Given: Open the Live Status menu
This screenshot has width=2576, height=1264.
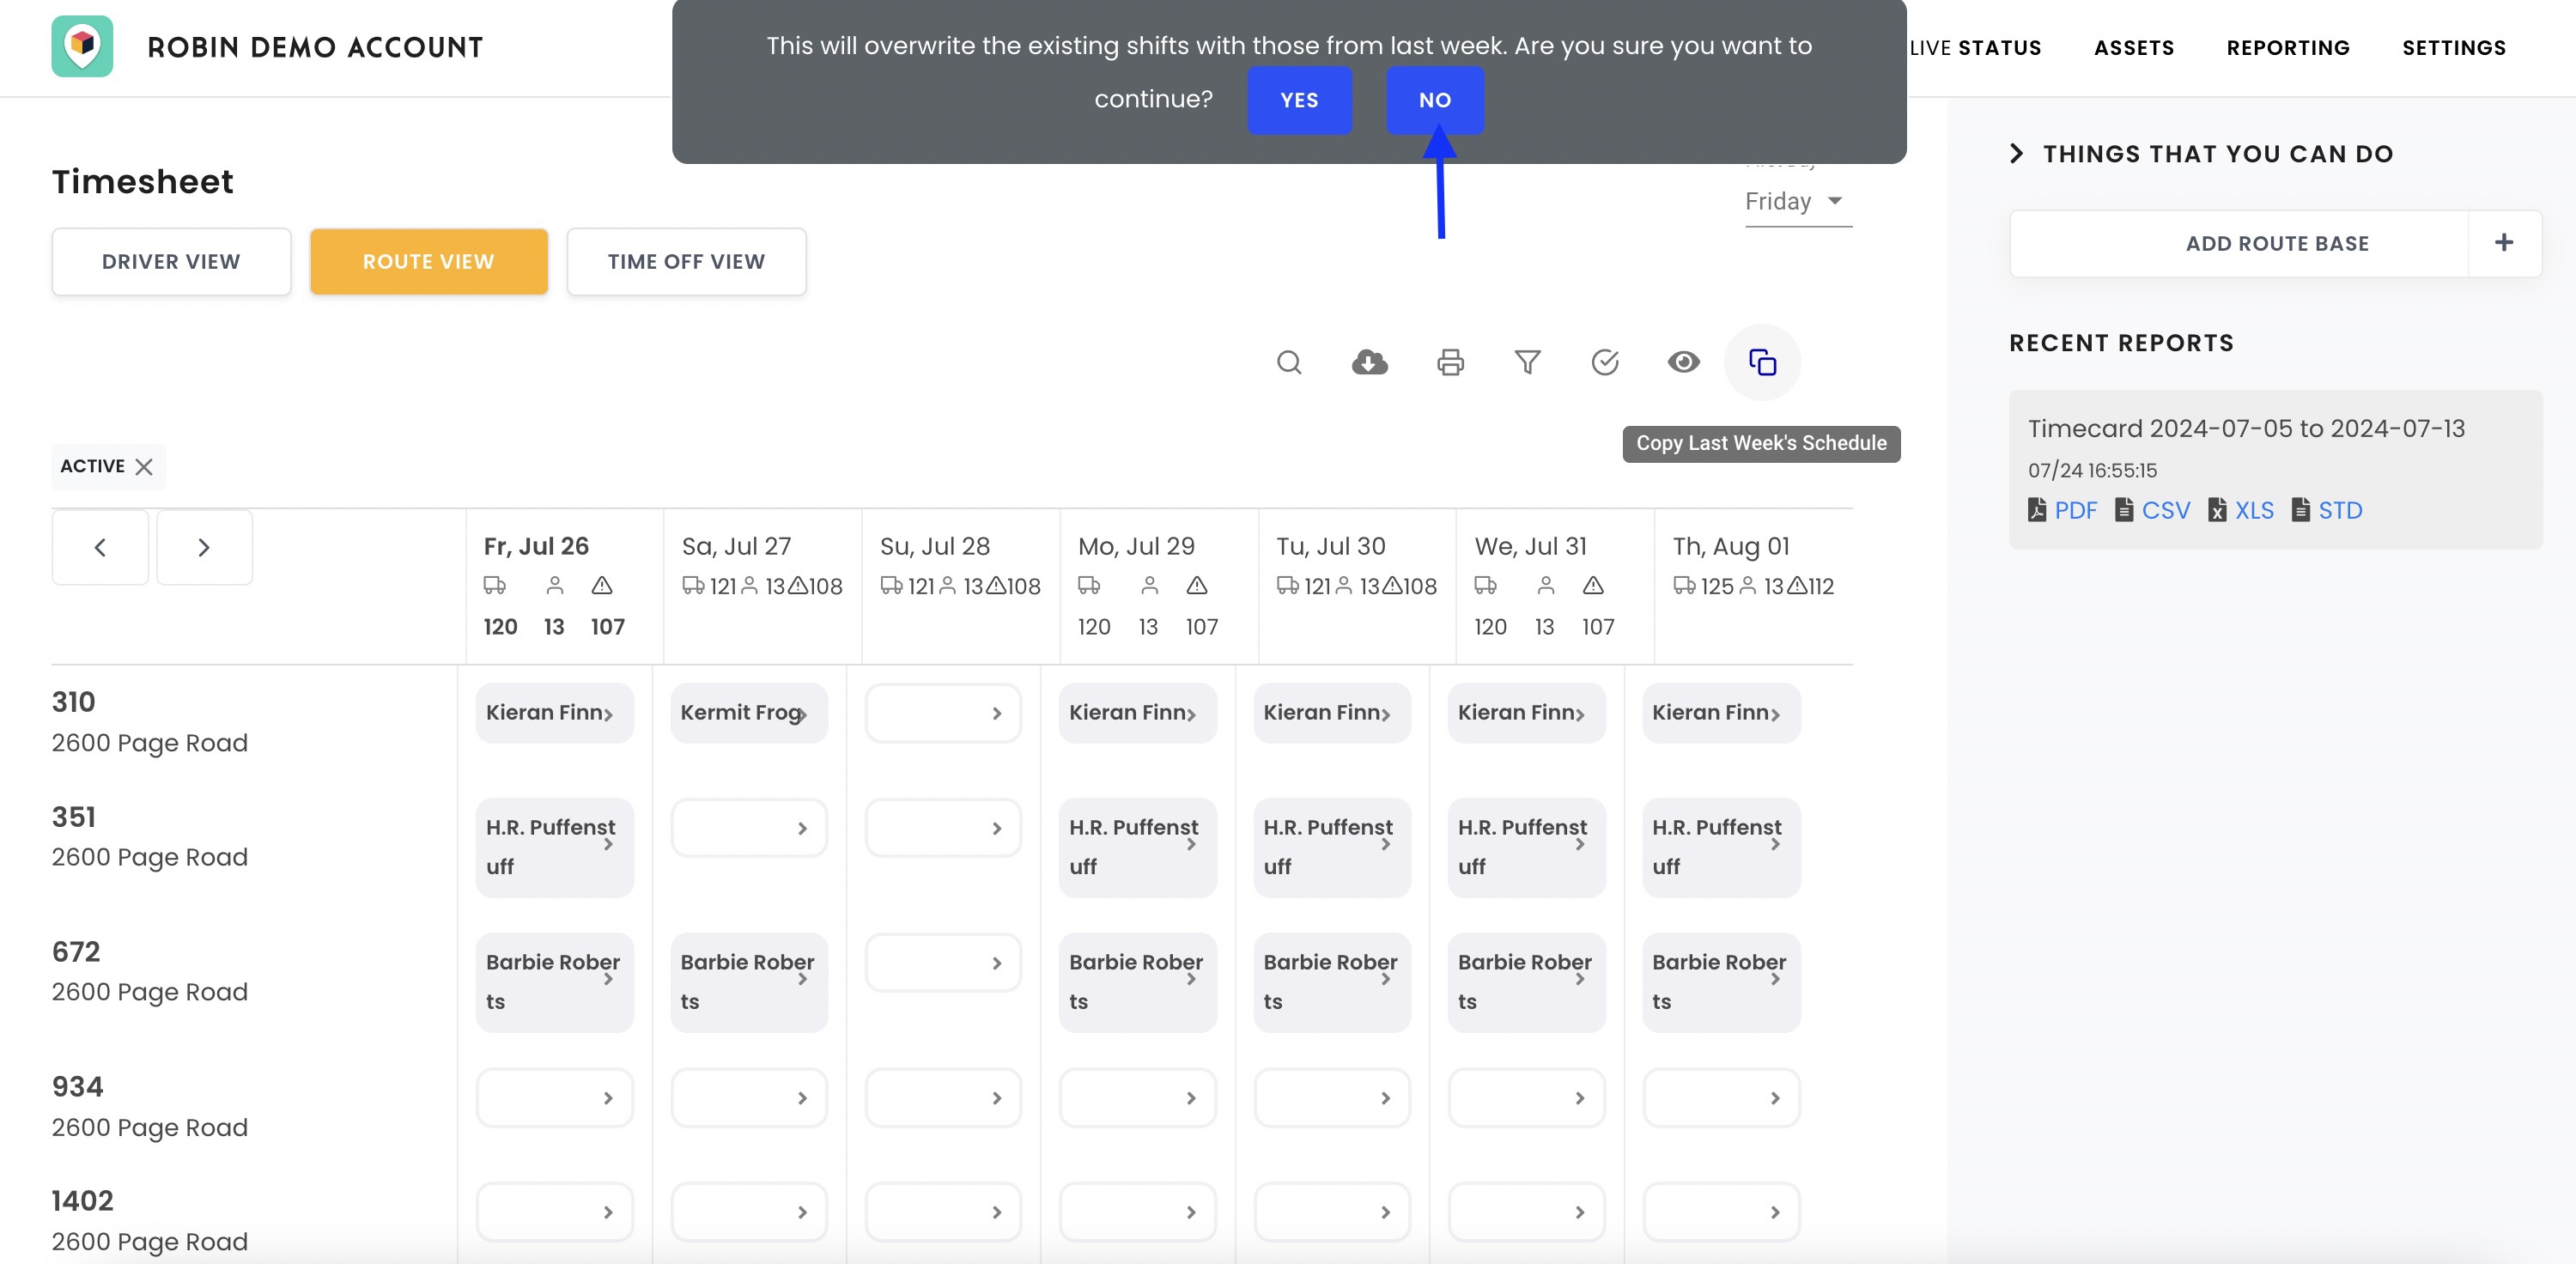Looking at the screenshot, I should point(1975,48).
